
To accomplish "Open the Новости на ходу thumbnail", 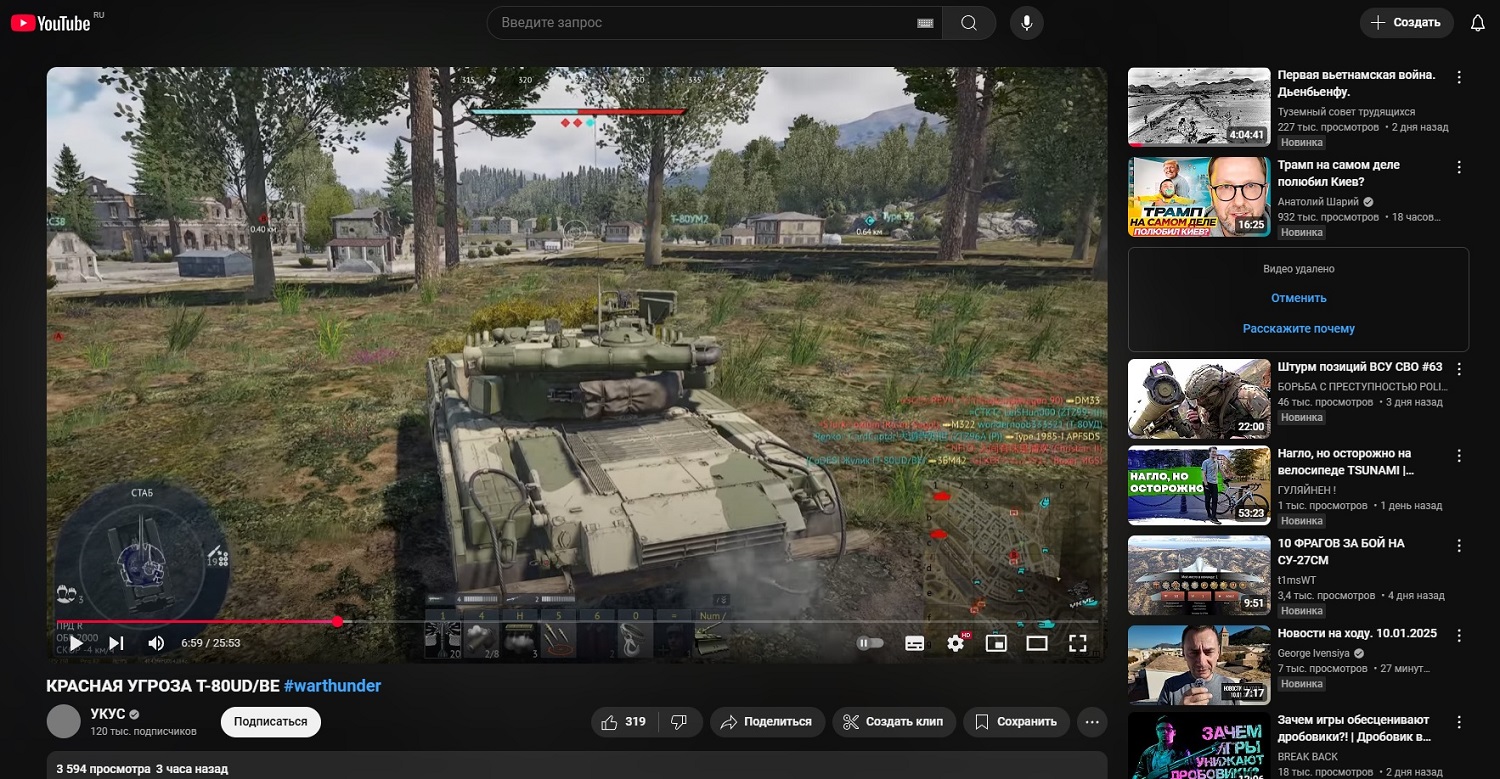I will coord(1199,666).
